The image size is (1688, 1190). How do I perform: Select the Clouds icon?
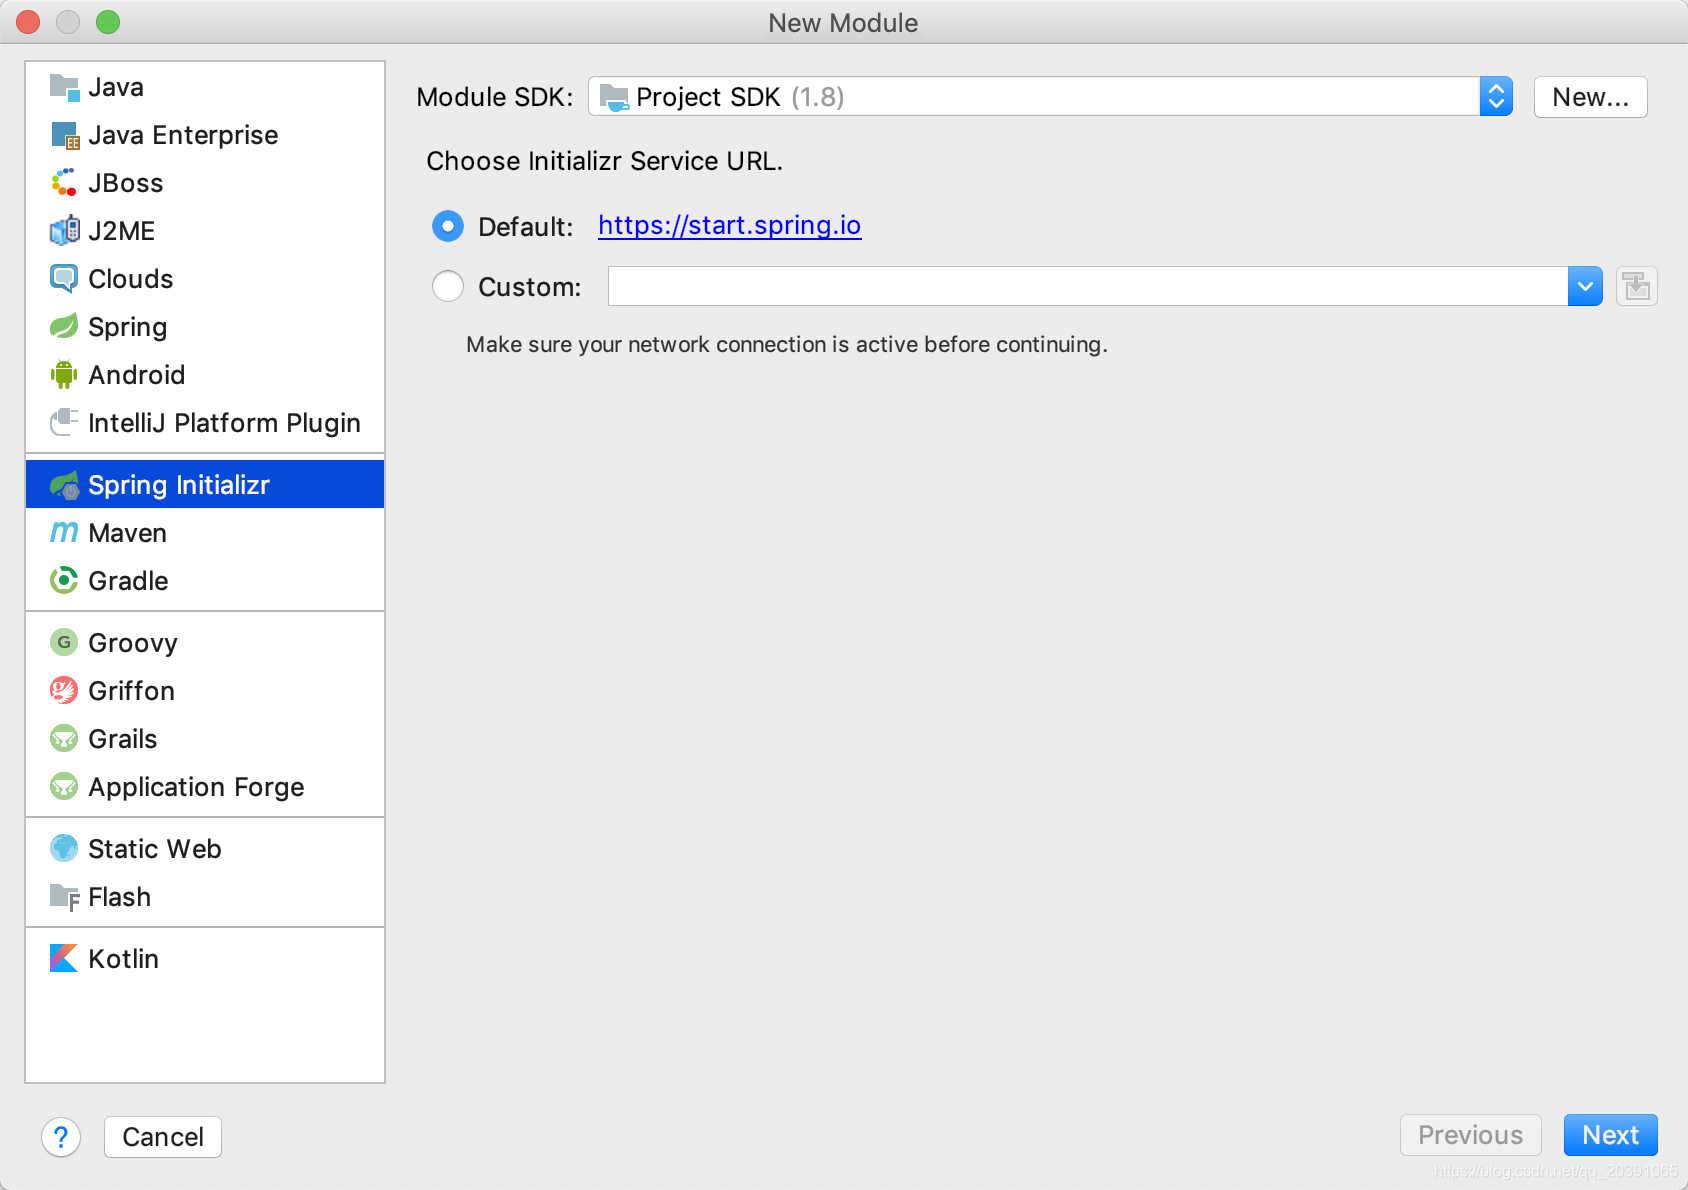pyautogui.click(x=64, y=279)
